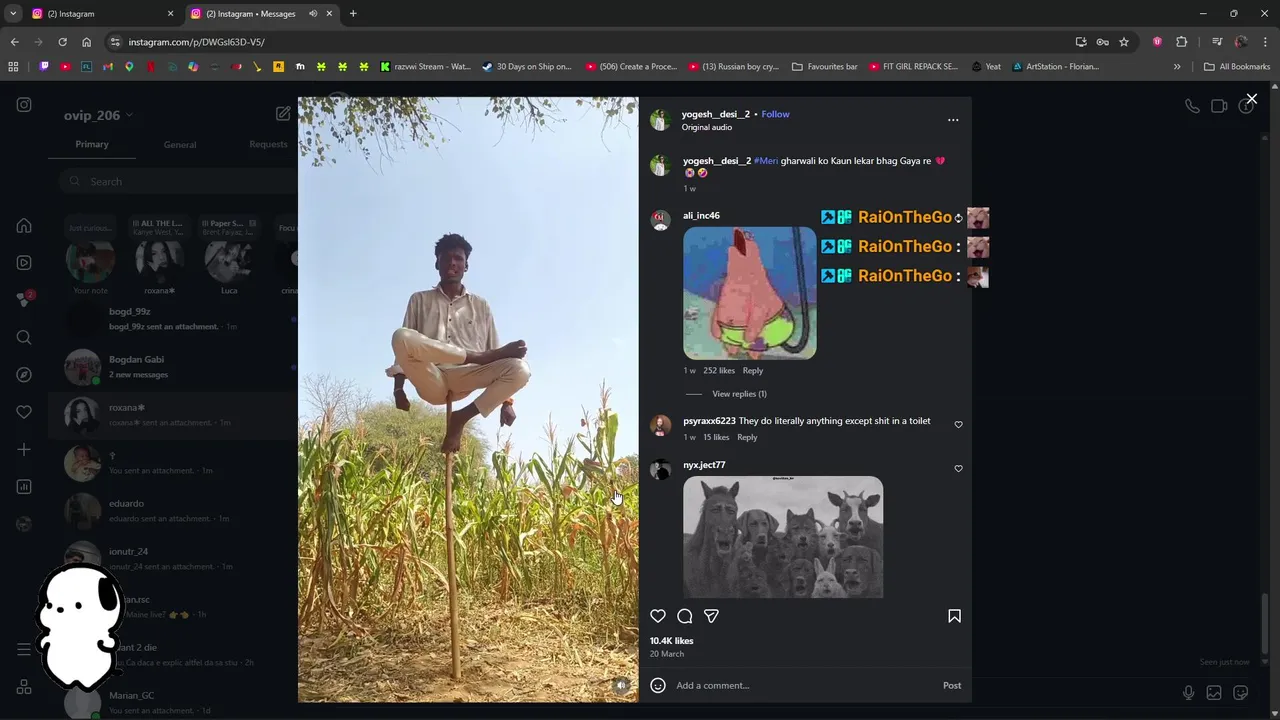Screen dimensions: 1280x720
Task: Start audio call in chat header
Action: pos(1192,106)
